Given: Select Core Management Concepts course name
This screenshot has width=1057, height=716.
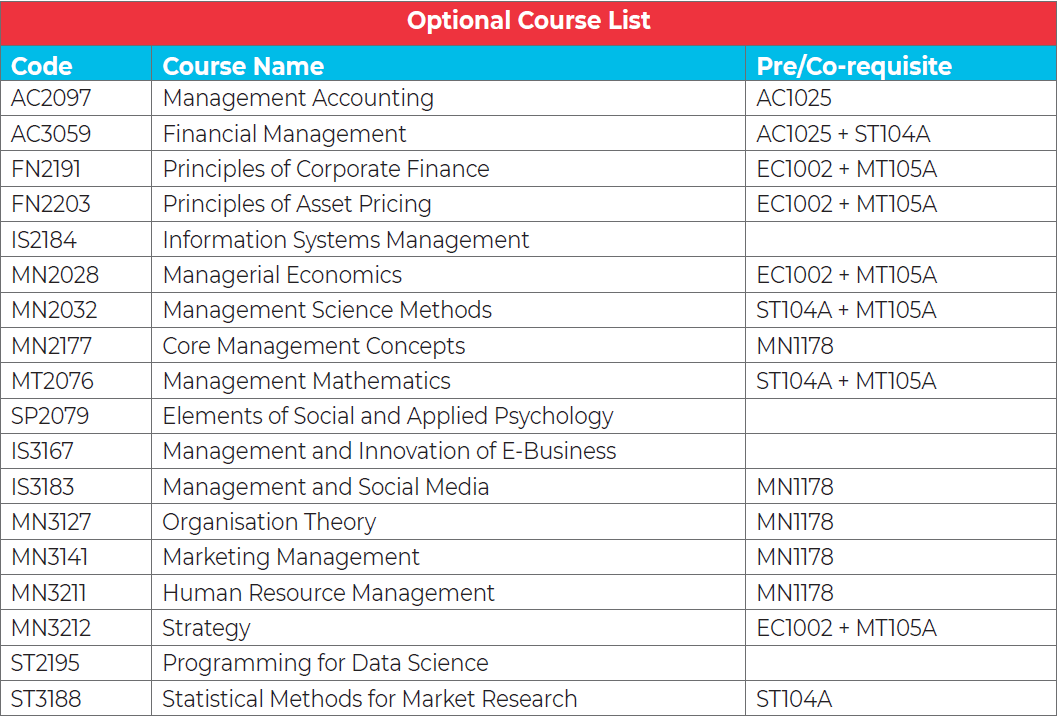Looking at the screenshot, I should [x=314, y=346].
